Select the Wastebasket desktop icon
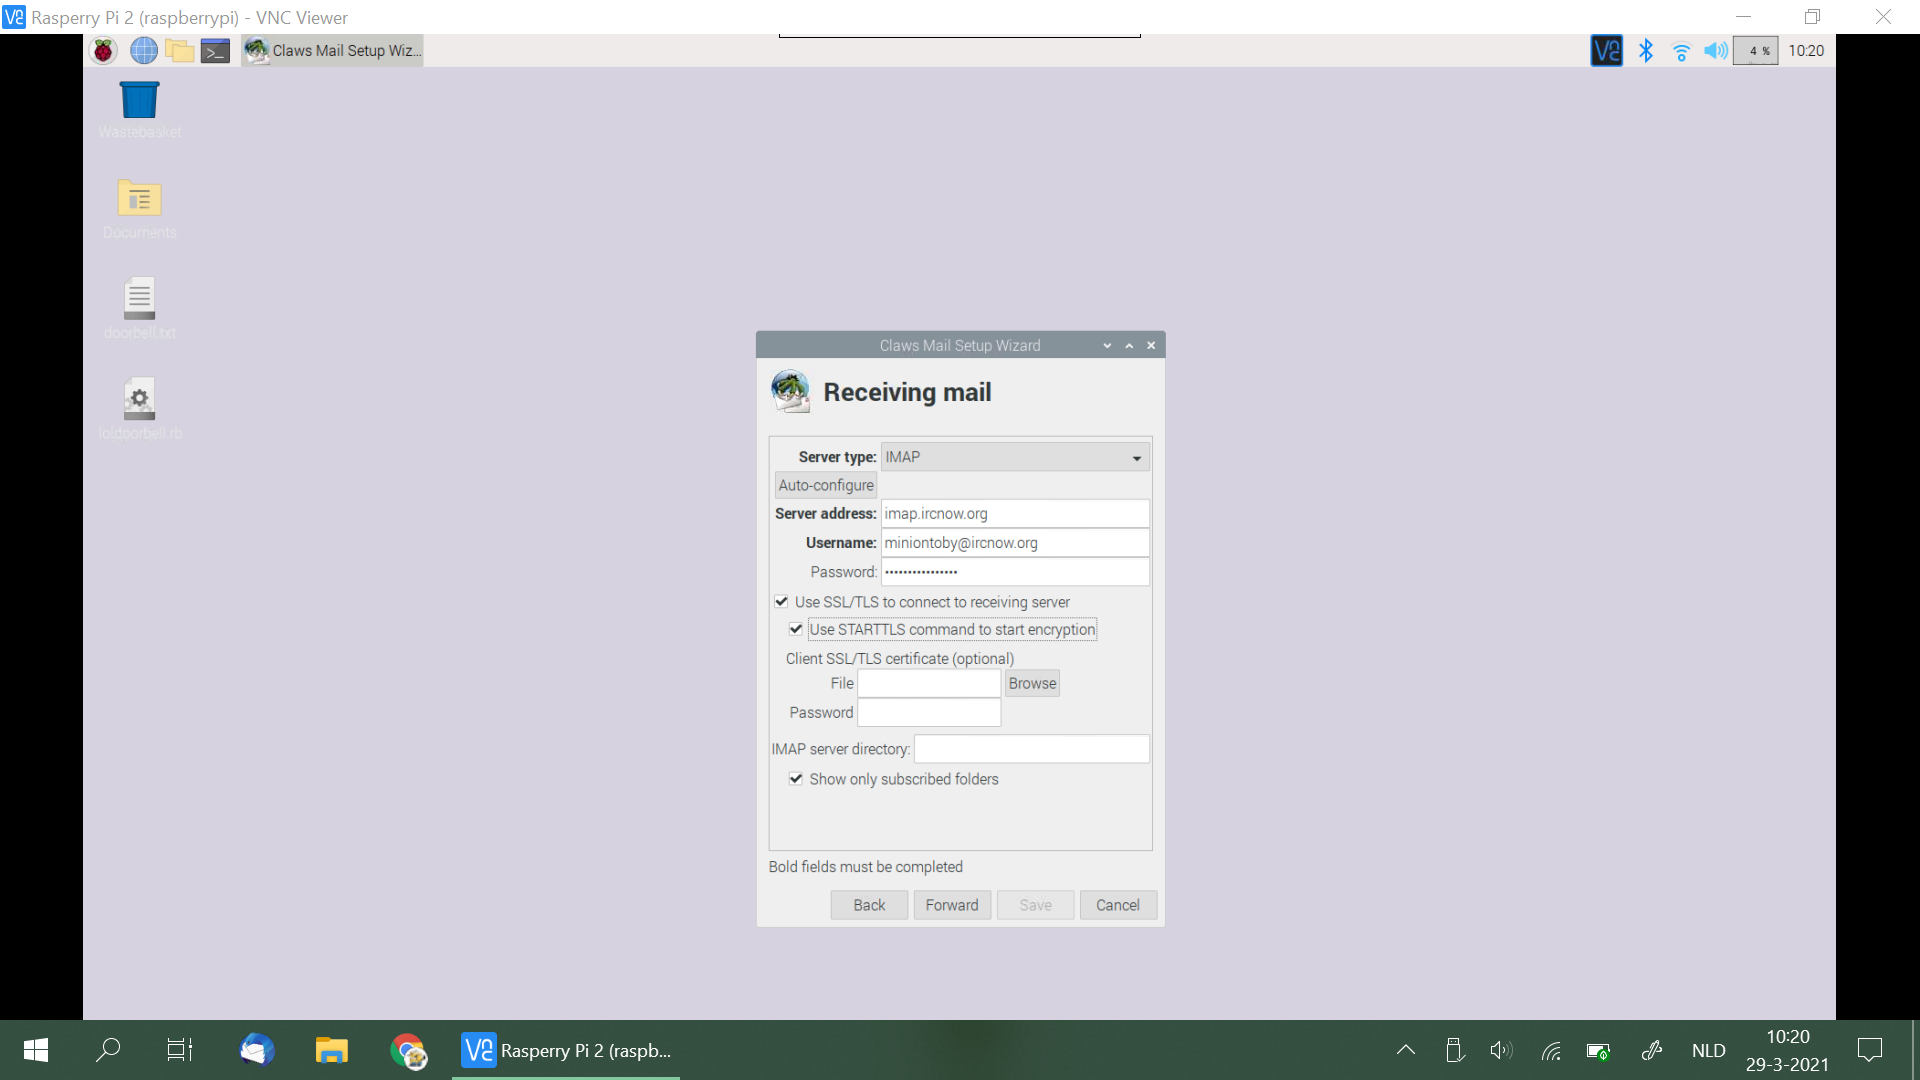1920x1080 pixels. [140, 110]
